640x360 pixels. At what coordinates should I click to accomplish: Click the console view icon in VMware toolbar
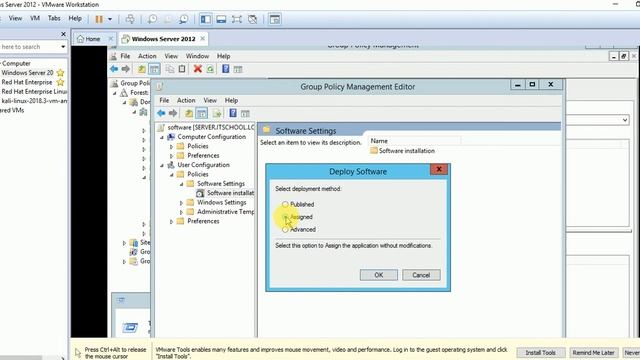click(275, 19)
